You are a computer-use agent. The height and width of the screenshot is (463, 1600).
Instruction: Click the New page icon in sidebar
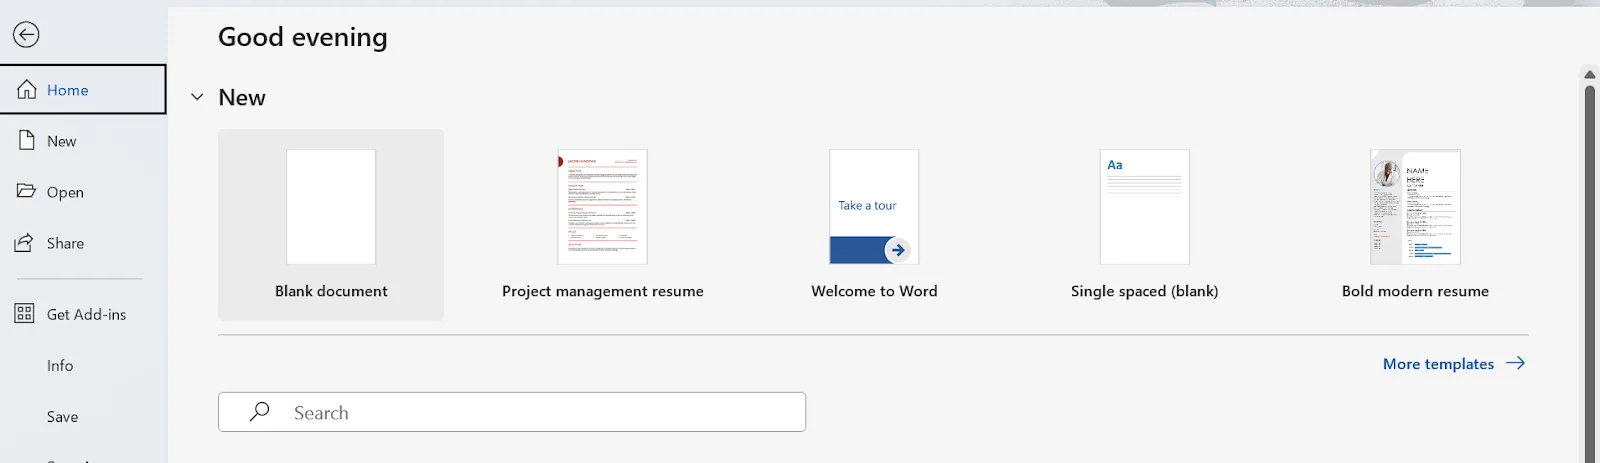[27, 141]
